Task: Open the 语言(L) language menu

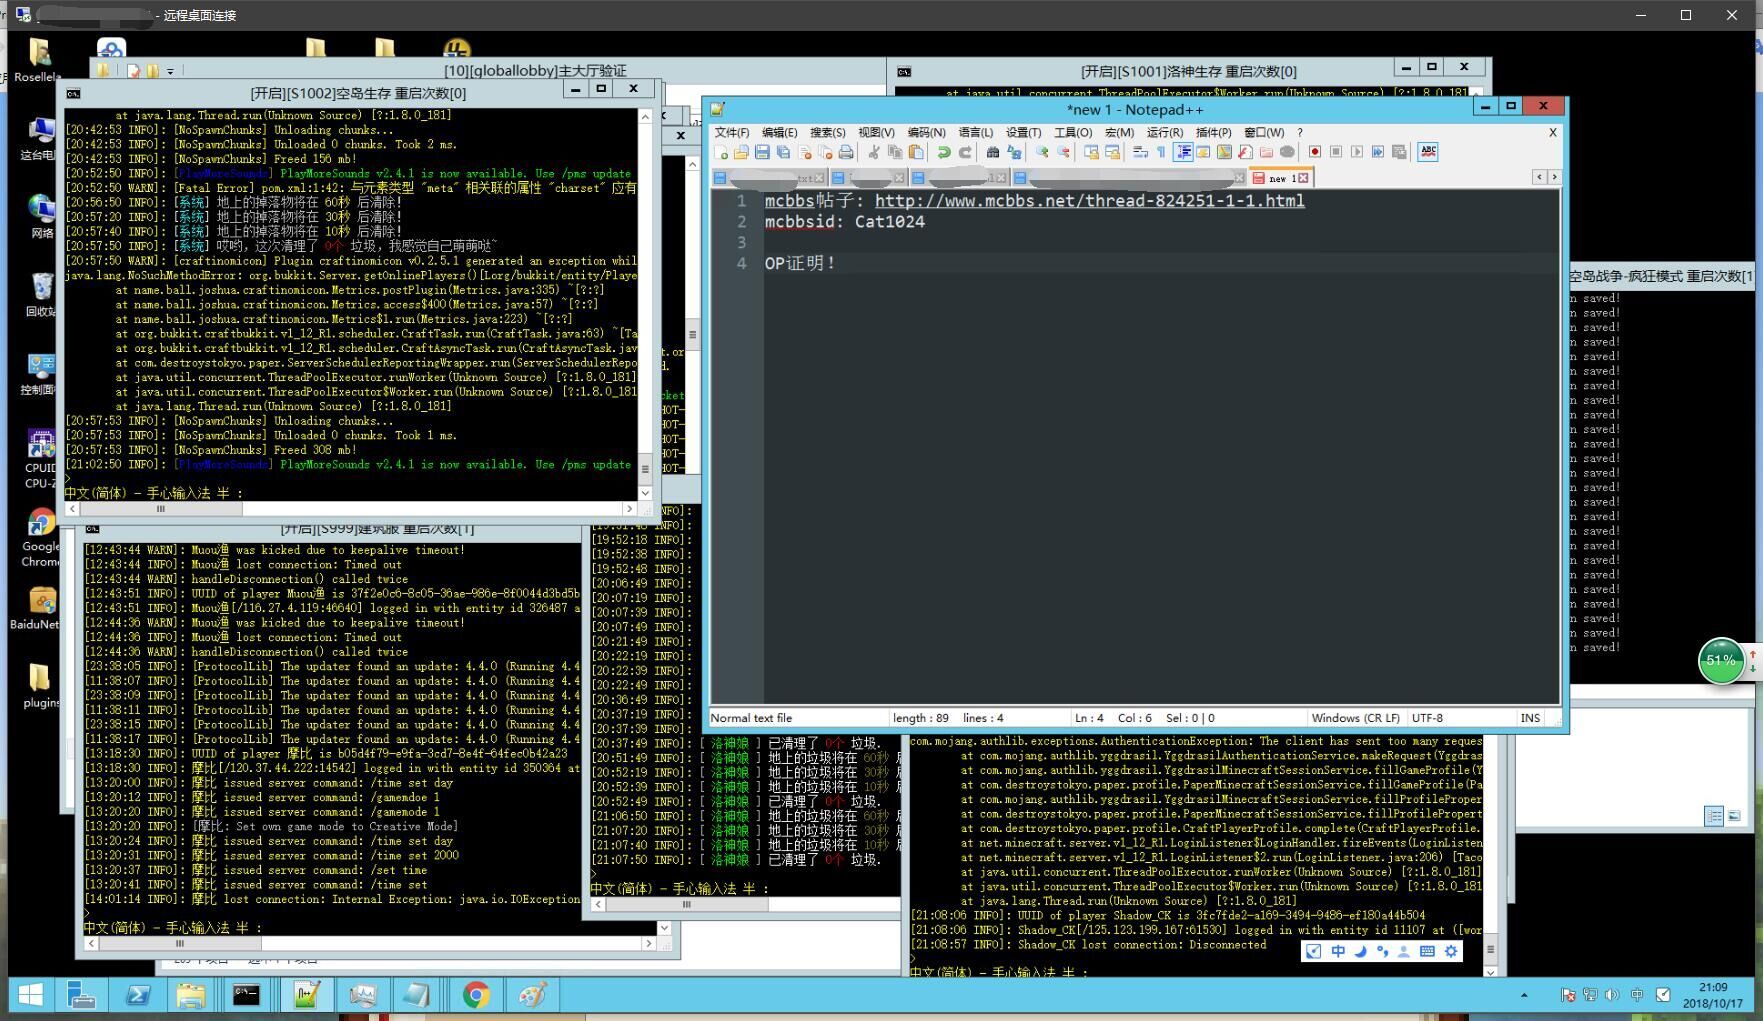Action: tap(975, 132)
